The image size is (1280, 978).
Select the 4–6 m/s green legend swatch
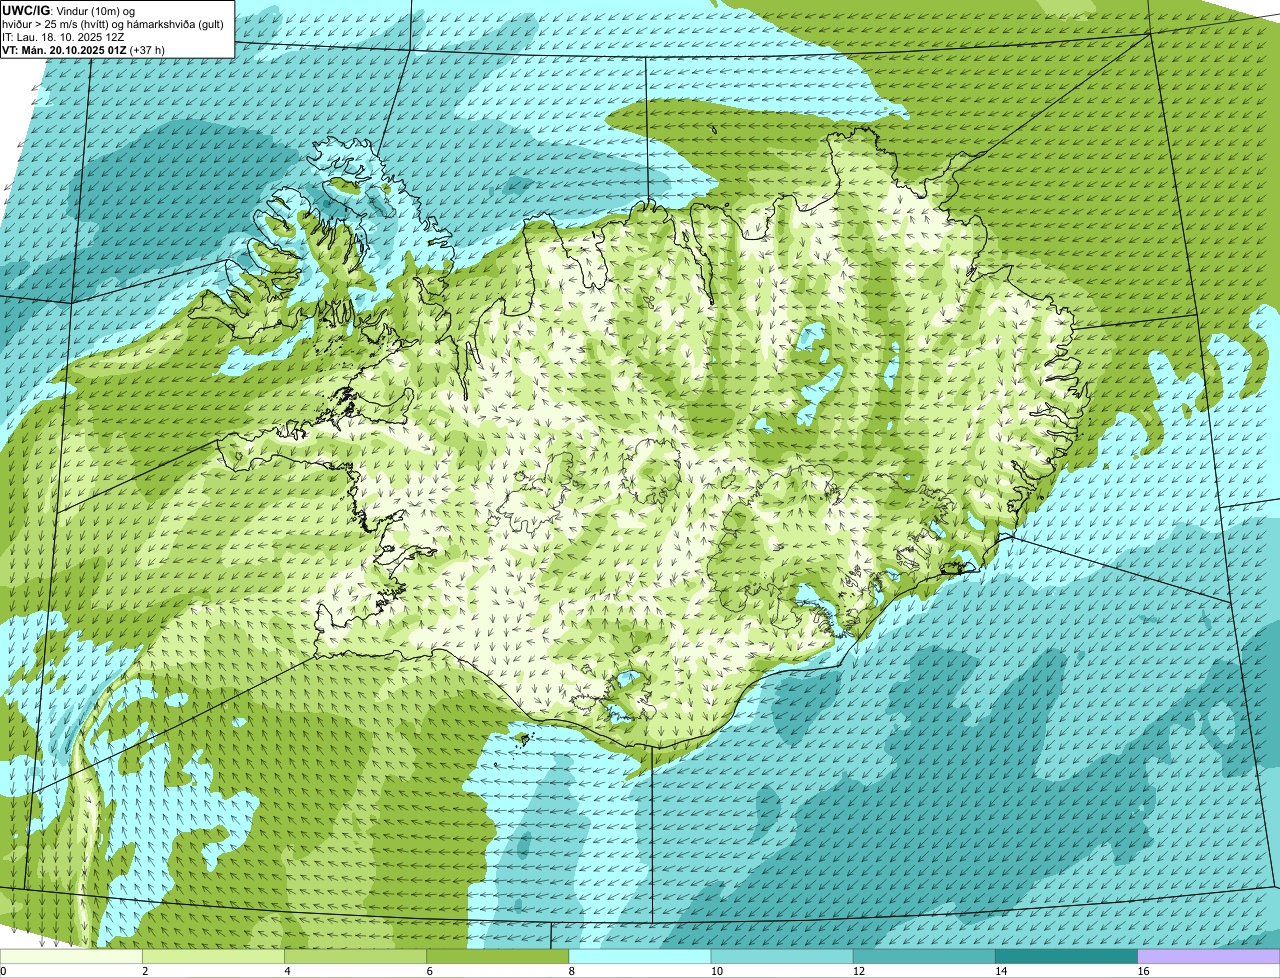click(355, 957)
